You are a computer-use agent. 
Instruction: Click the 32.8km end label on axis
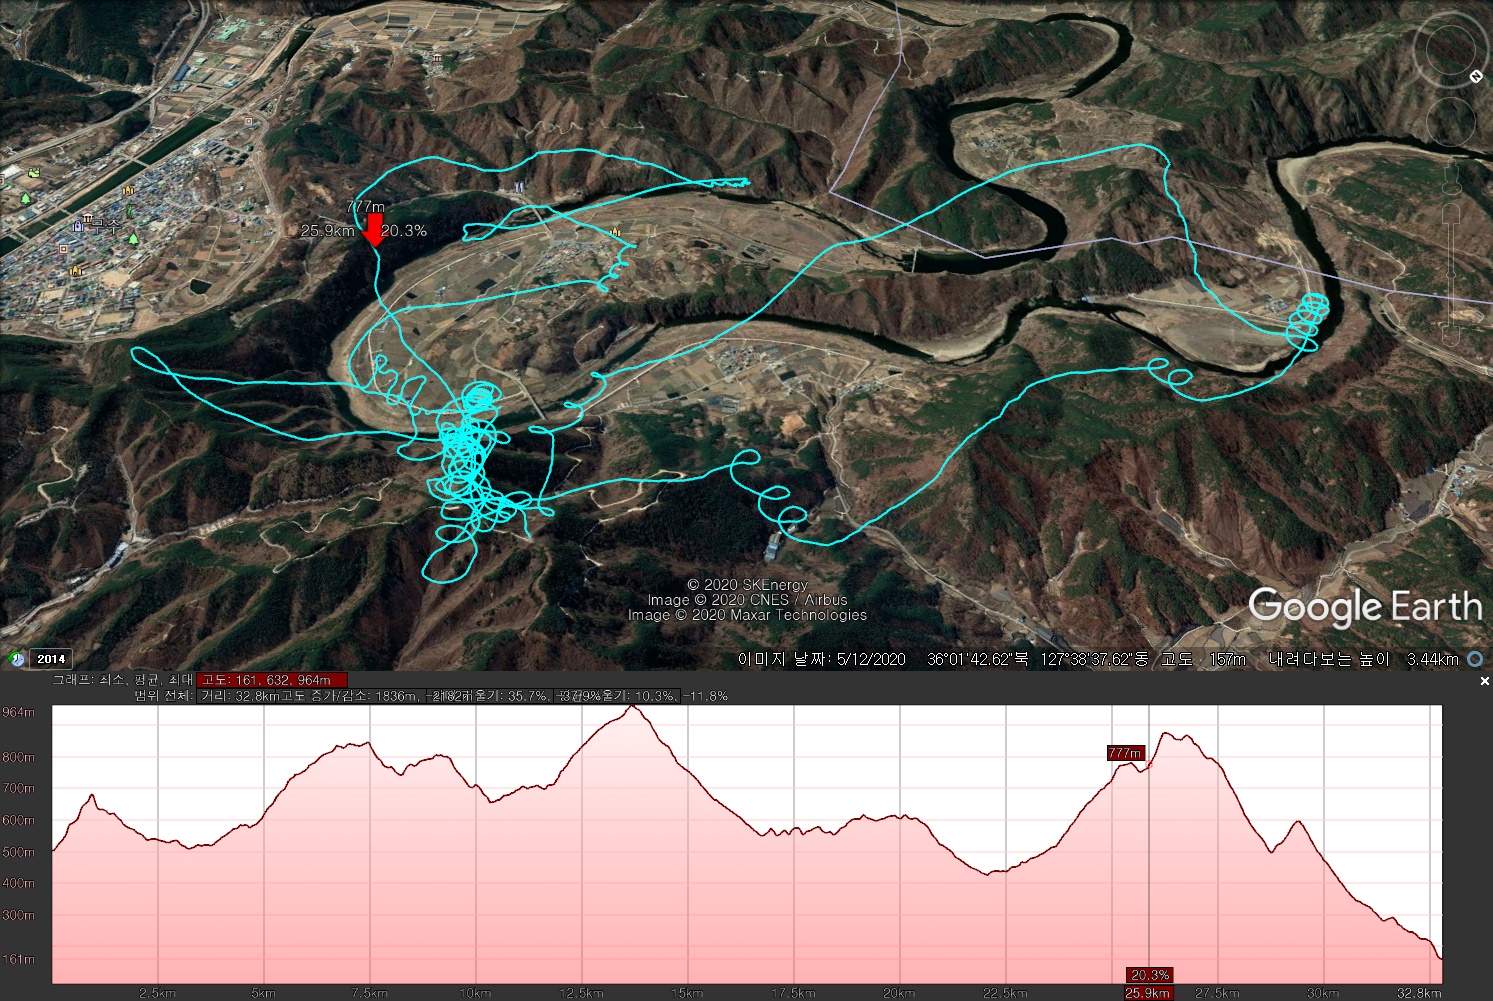tap(1419, 993)
